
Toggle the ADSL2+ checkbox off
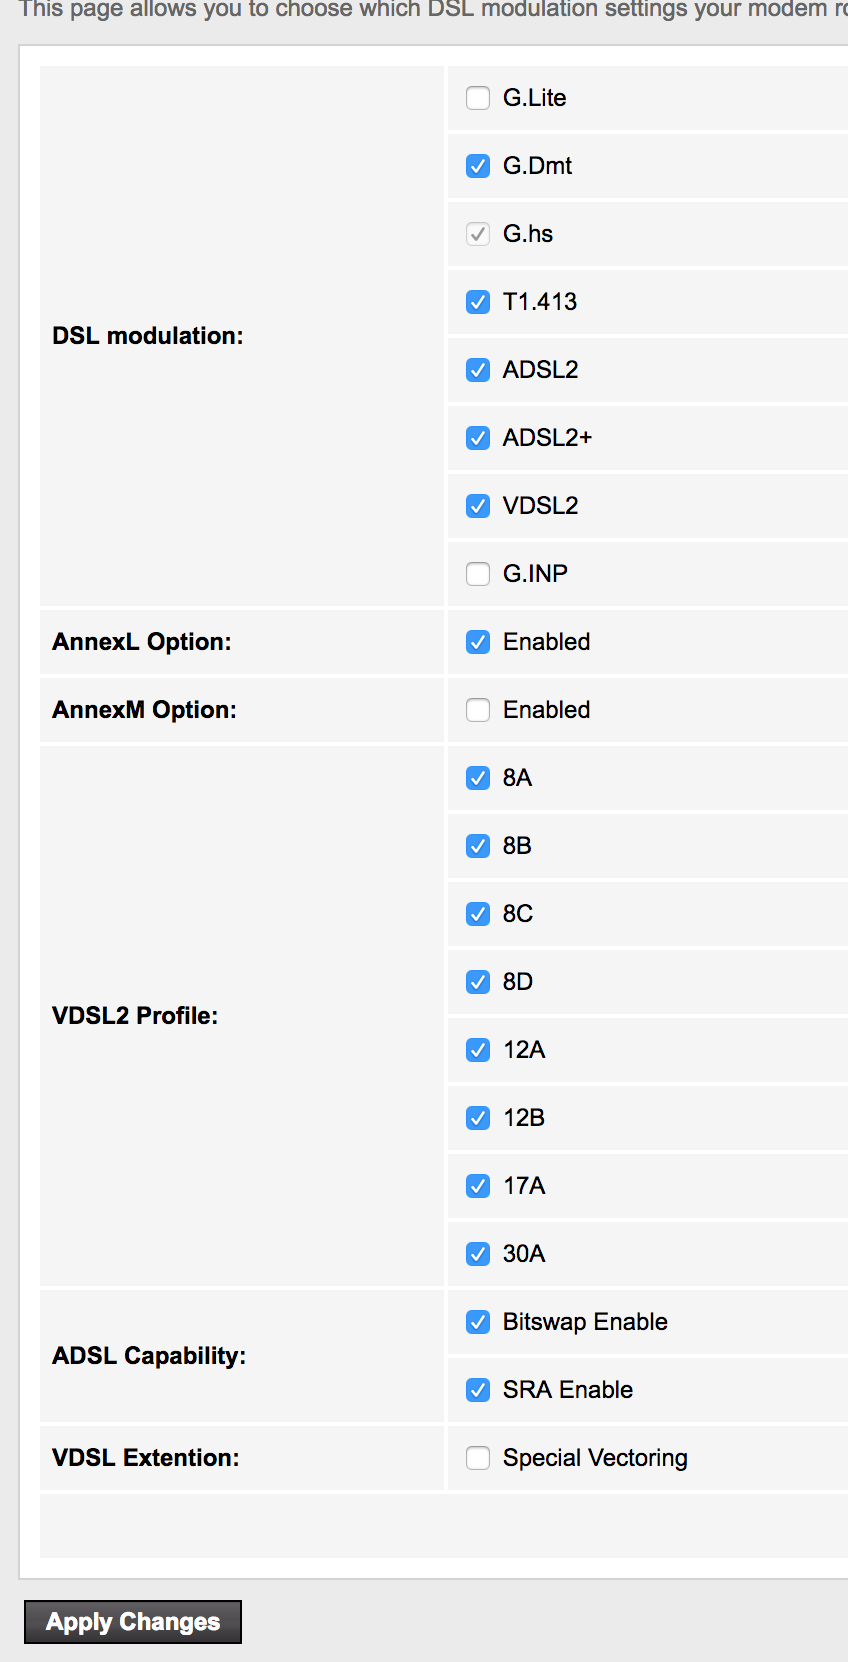click(x=478, y=438)
